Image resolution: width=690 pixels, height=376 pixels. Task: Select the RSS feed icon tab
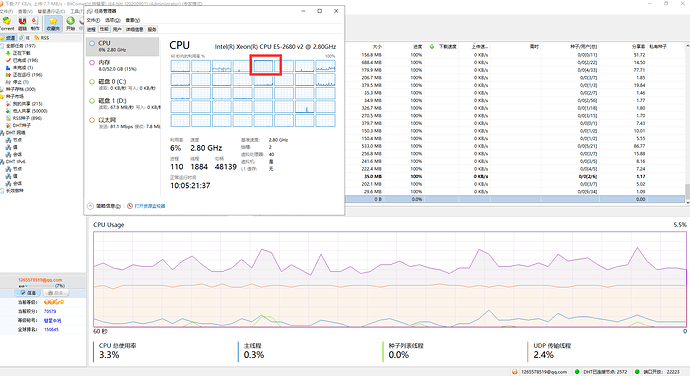pos(42,38)
